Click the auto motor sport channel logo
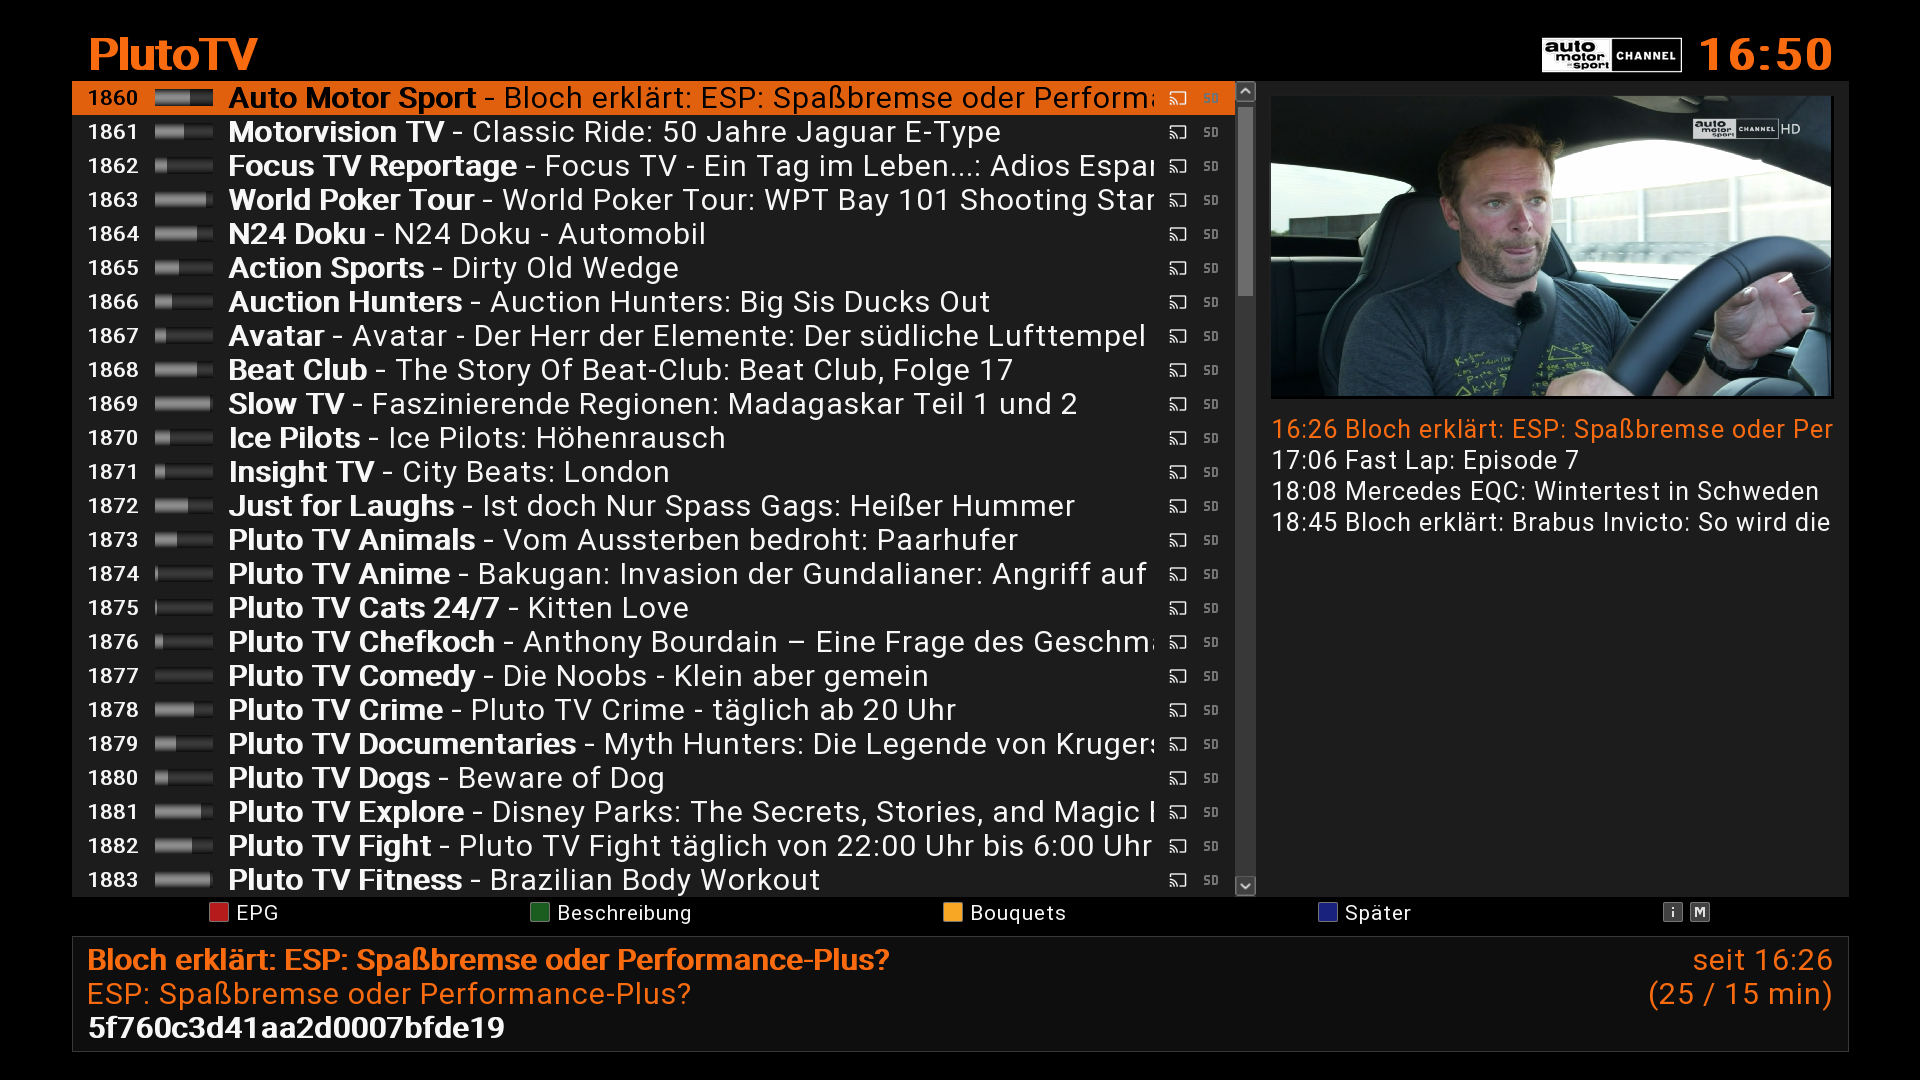The height and width of the screenshot is (1080, 1920). point(1611,55)
